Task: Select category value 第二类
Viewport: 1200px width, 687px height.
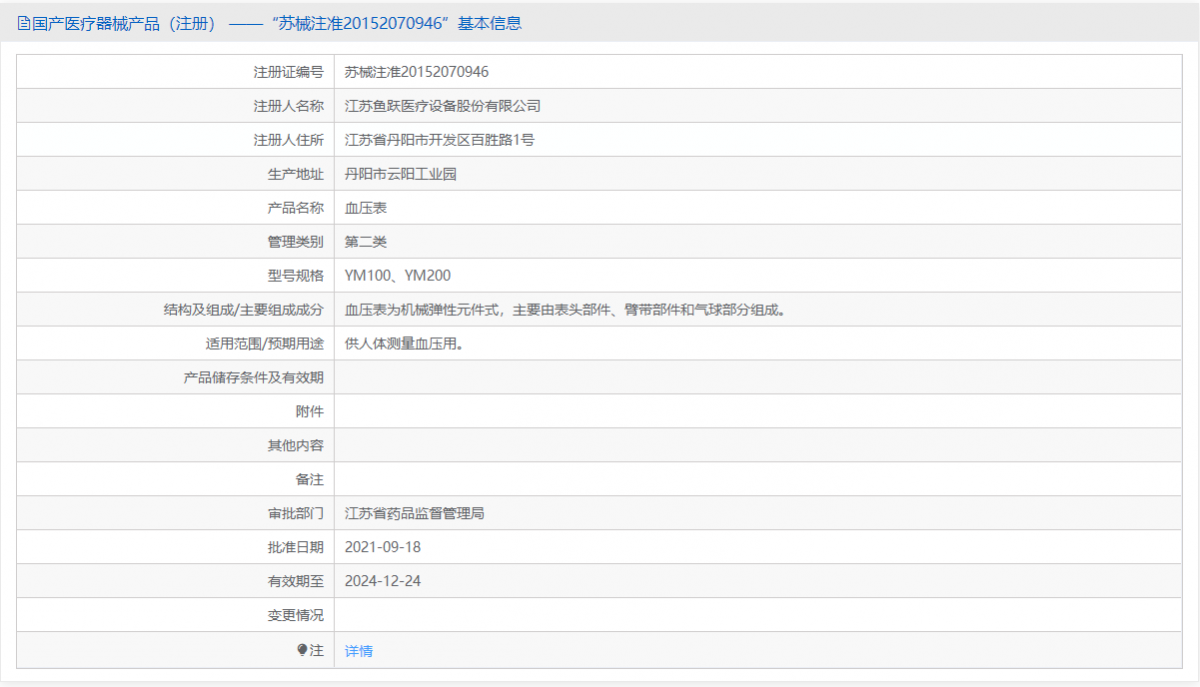Action: pos(366,242)
